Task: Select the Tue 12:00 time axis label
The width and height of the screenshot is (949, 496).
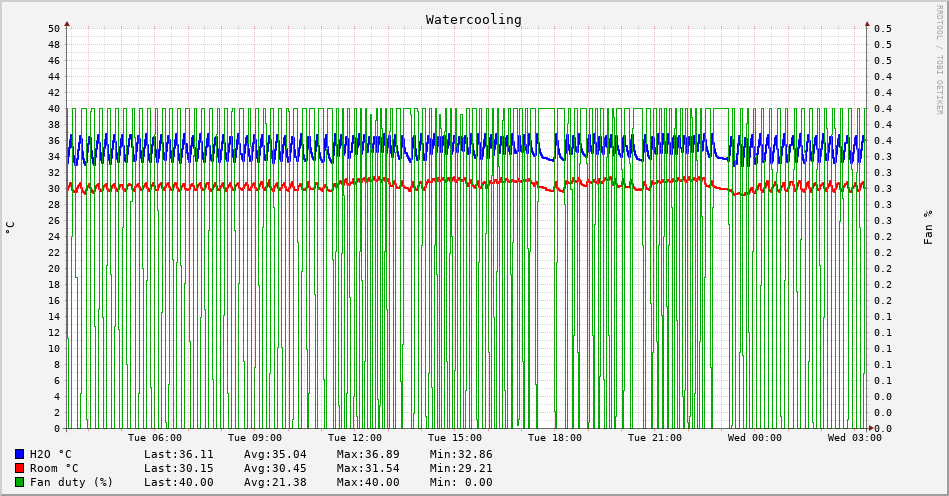Action: pyautogui.click(x=355, y=438)
